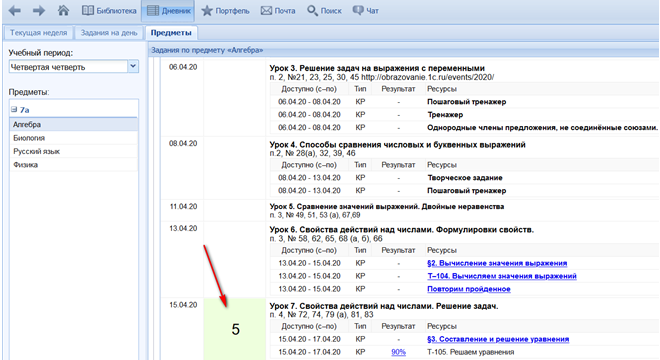The height and width of the screenshot is (360, 660).
Task: Switch to Задания на день tab
Action: pyautogui.click(x=109, y=33)
